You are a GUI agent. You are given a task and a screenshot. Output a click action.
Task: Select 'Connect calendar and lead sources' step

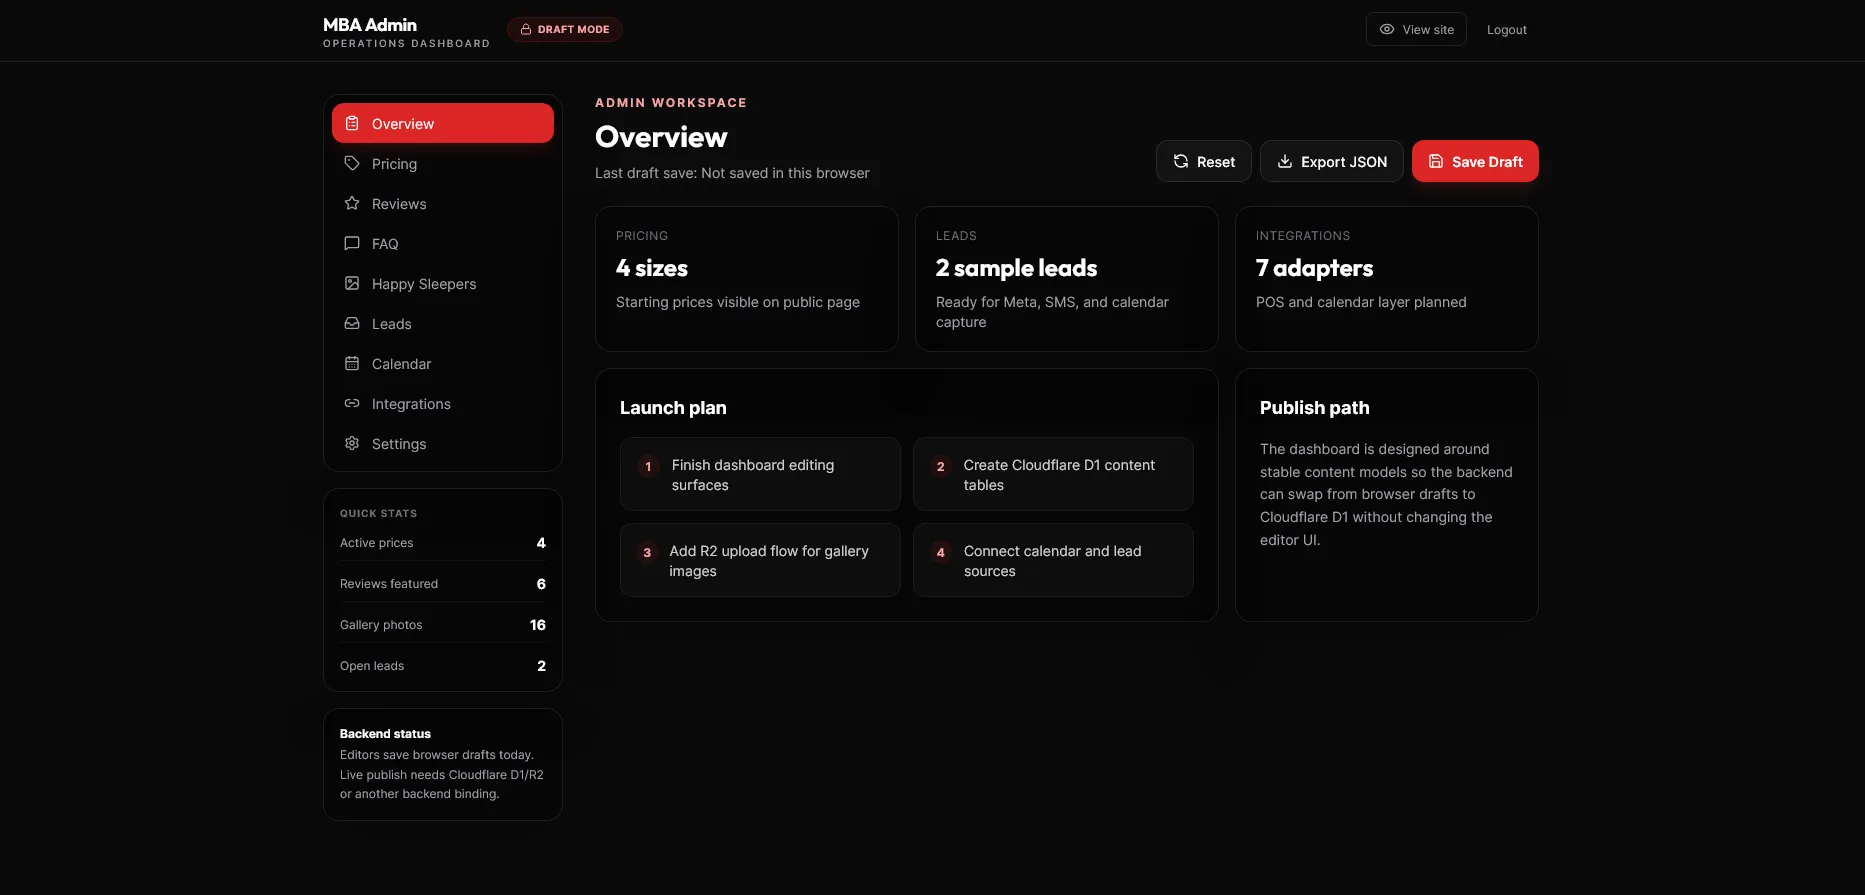click(x=1053, y=560)
